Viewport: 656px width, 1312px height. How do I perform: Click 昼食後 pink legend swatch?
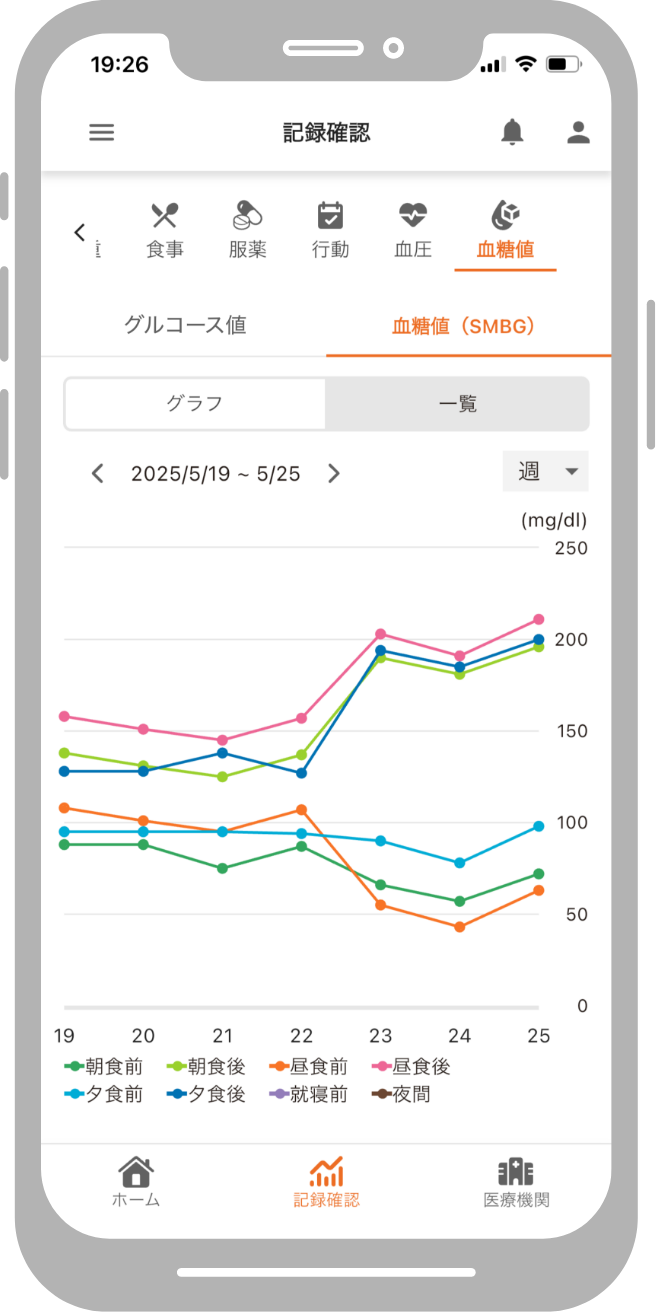click(x=381, y=1067)
